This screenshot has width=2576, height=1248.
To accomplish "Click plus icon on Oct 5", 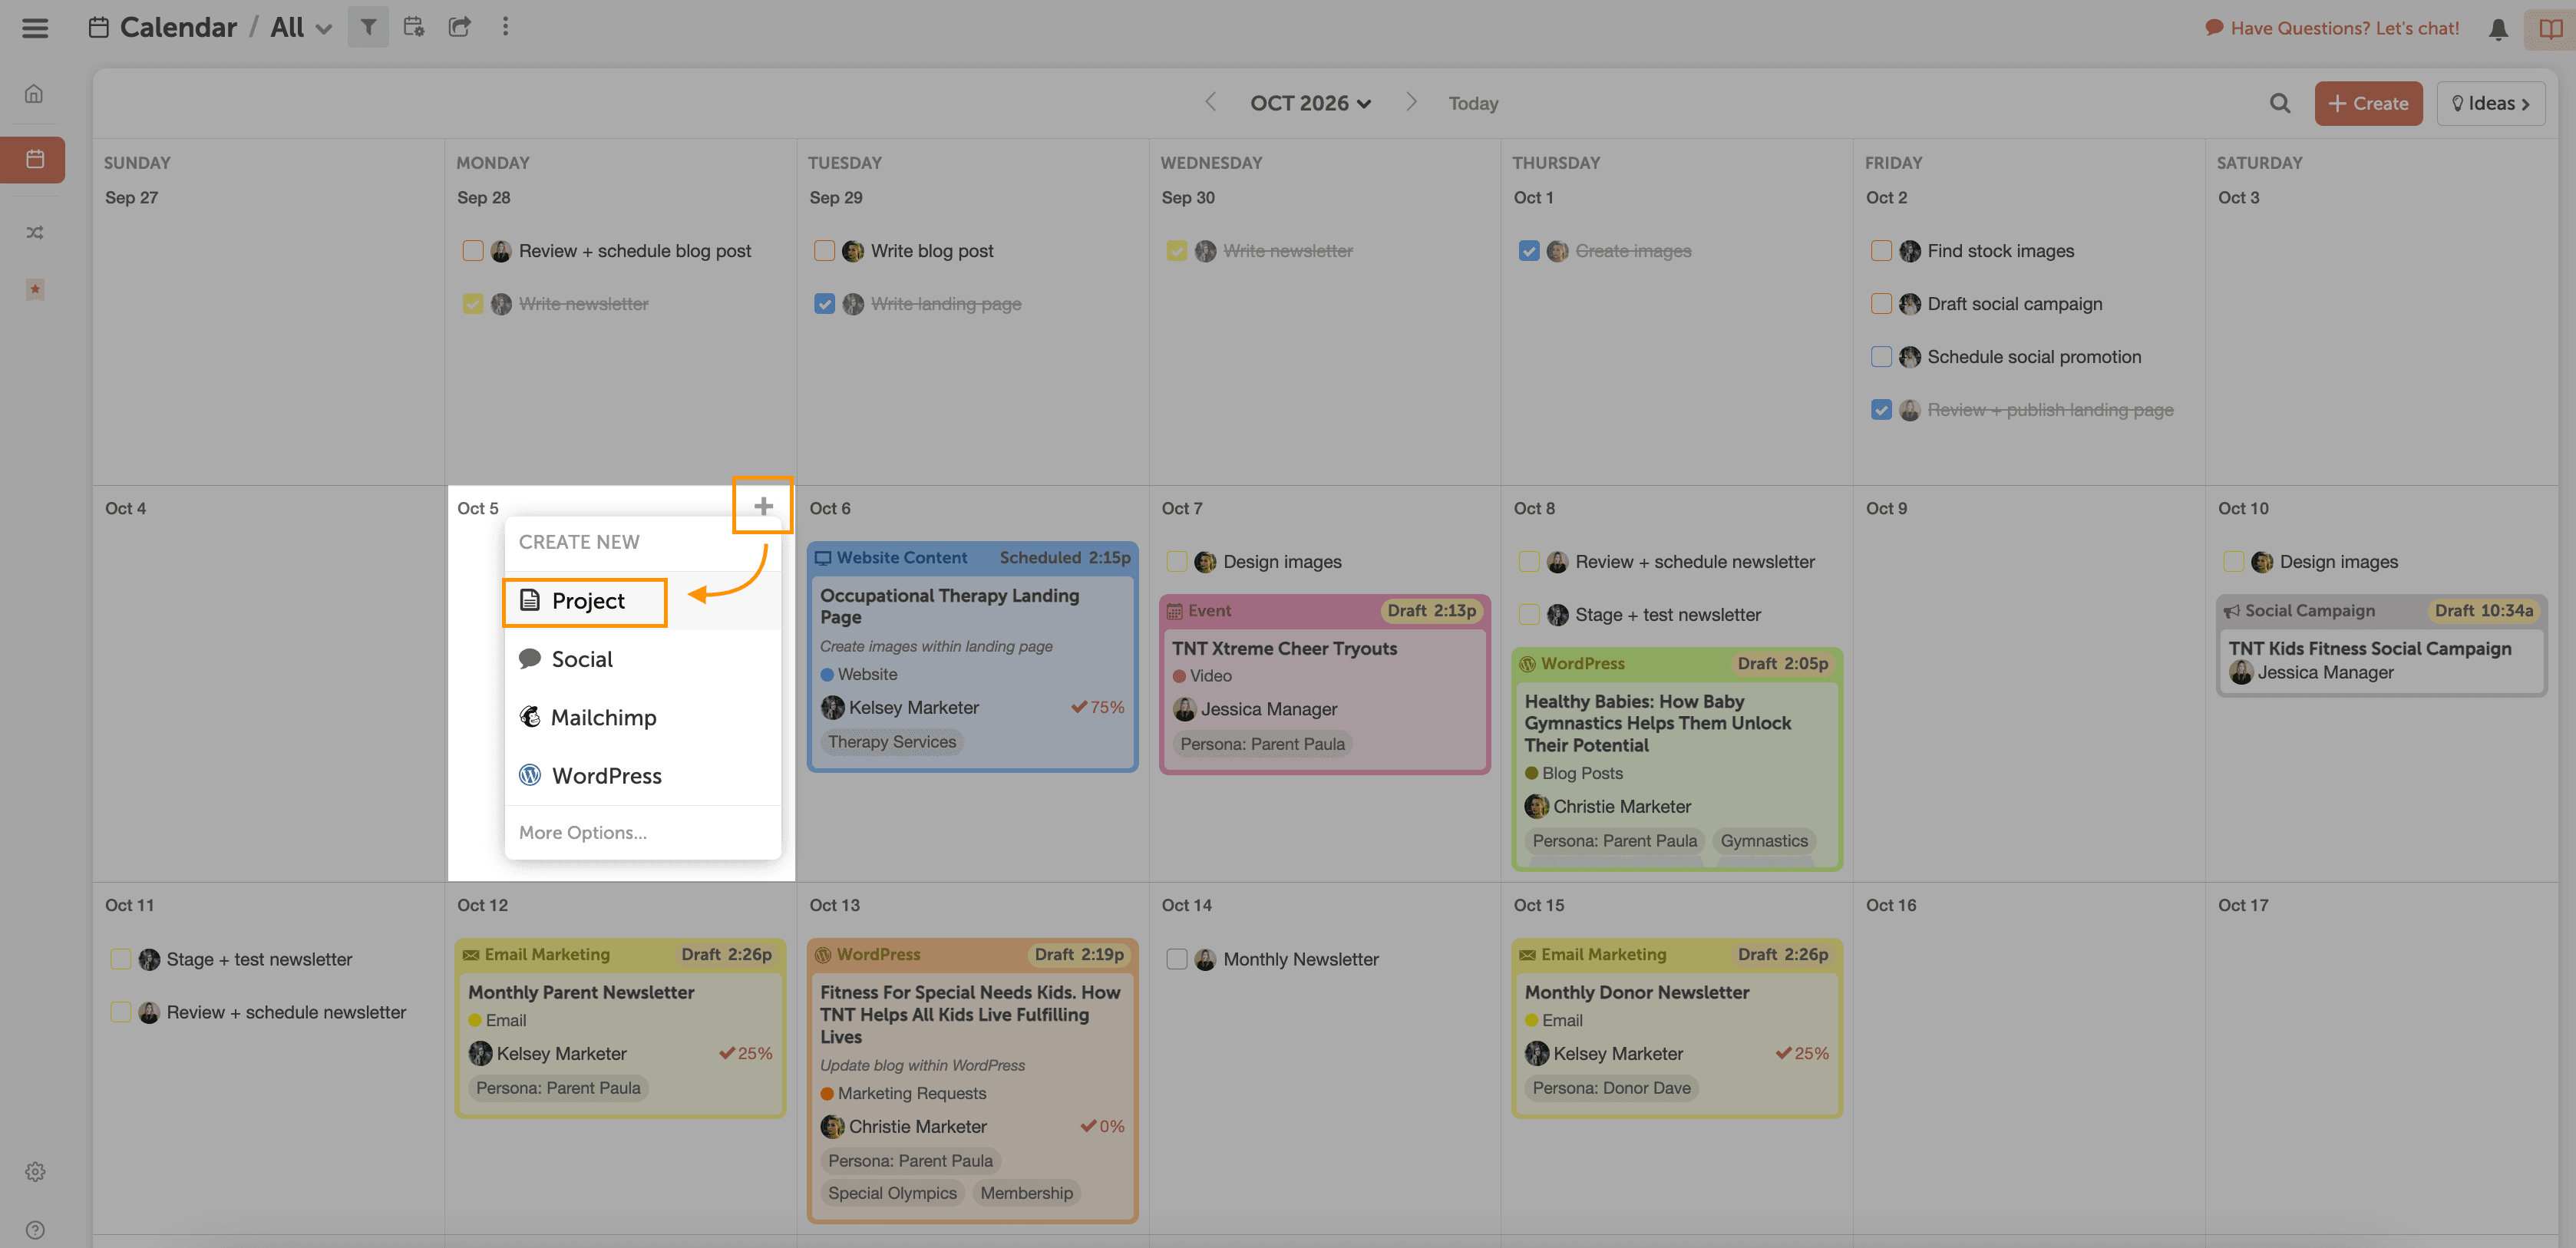I will coord(763,506).
